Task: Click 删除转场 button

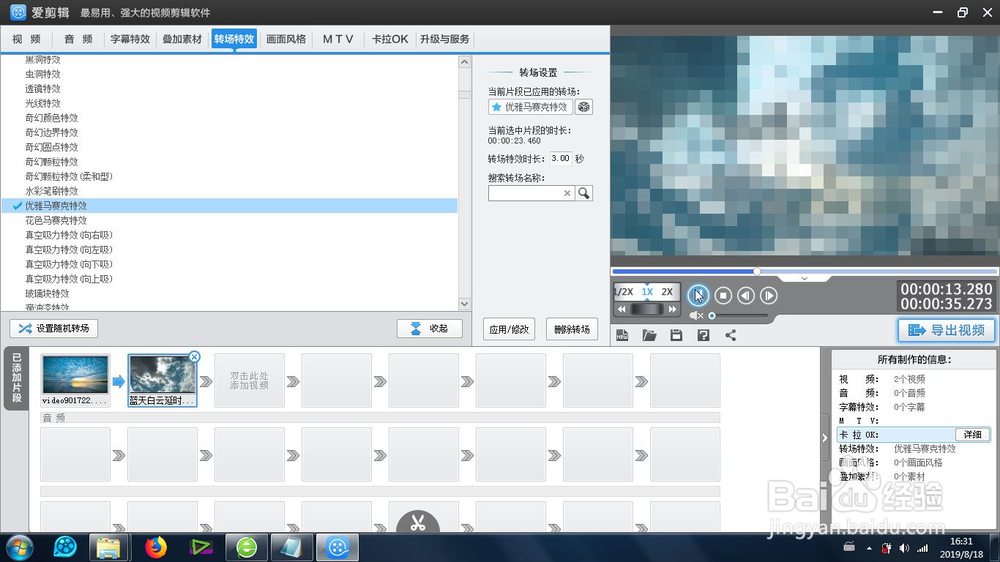Action: (571, 329)
